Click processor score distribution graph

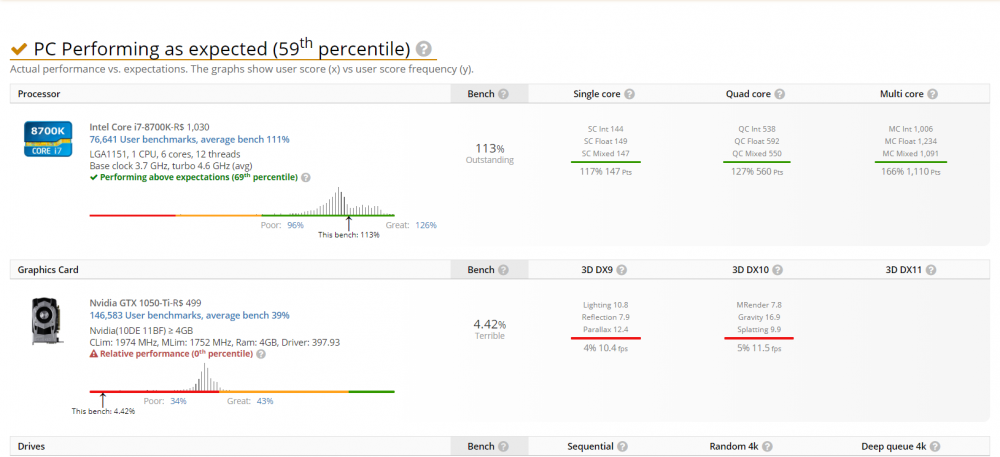pyautogui.click(x=242, y=203)
